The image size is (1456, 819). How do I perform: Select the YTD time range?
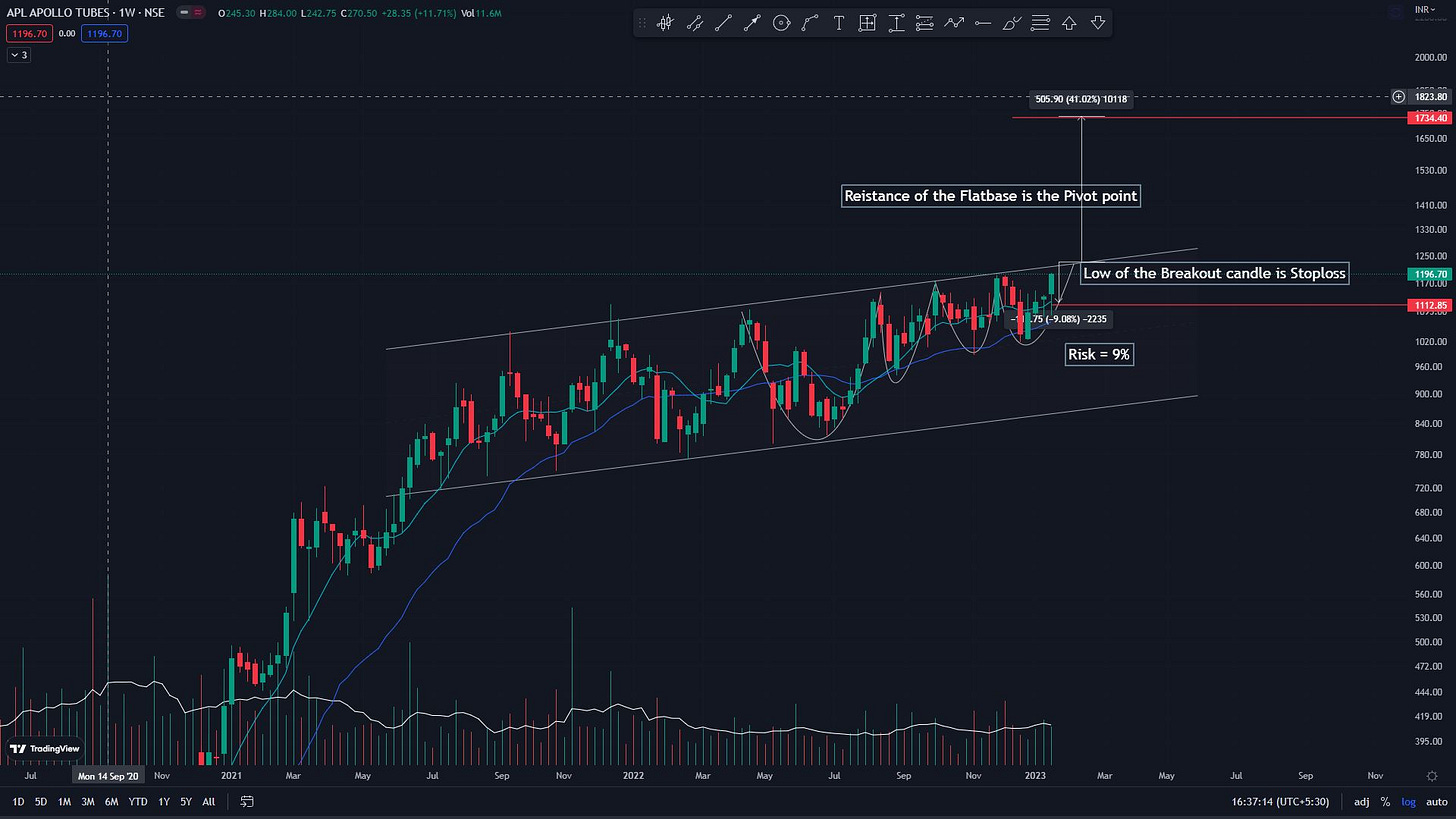pyautogui.click(x=138, y=802)
